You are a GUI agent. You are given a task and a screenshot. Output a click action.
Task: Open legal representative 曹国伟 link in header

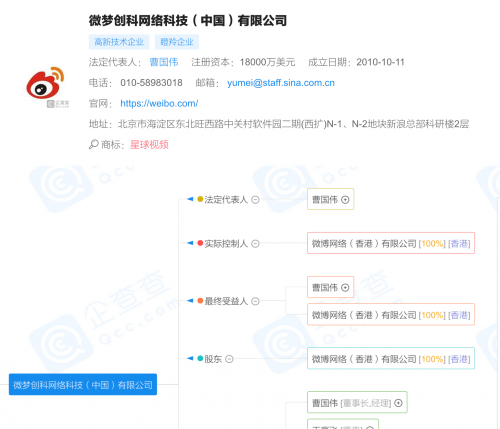click(x=164, y=62)
